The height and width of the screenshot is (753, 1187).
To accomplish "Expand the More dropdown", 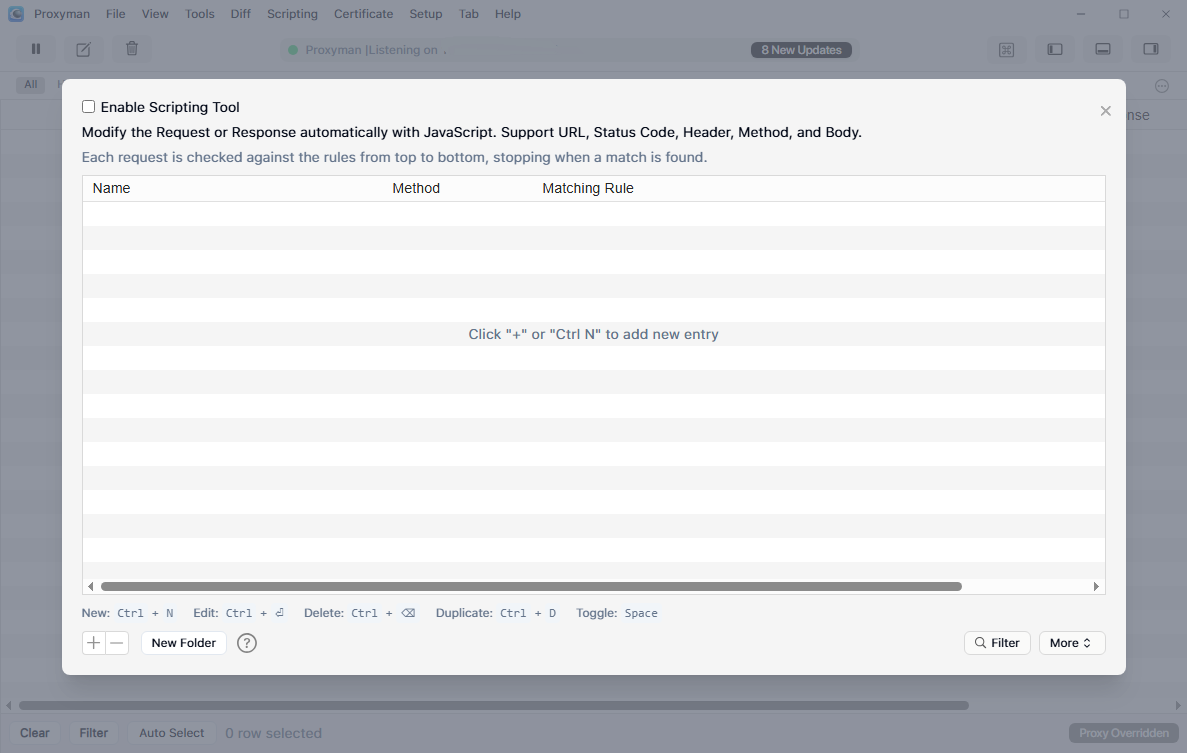I will click(x=1072, y=643).
